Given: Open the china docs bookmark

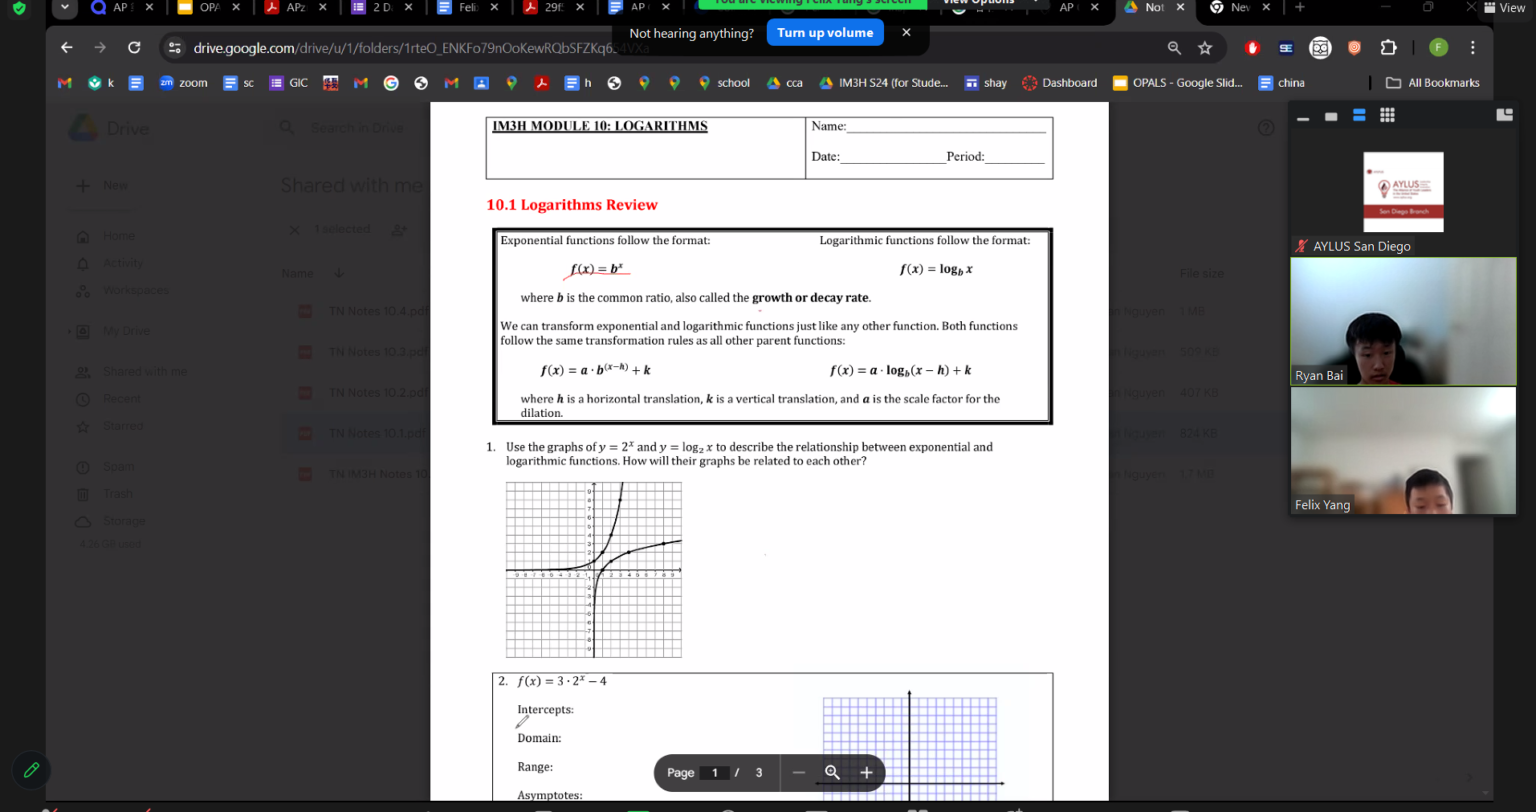Looking at the screenshot, I should 1281,83.
